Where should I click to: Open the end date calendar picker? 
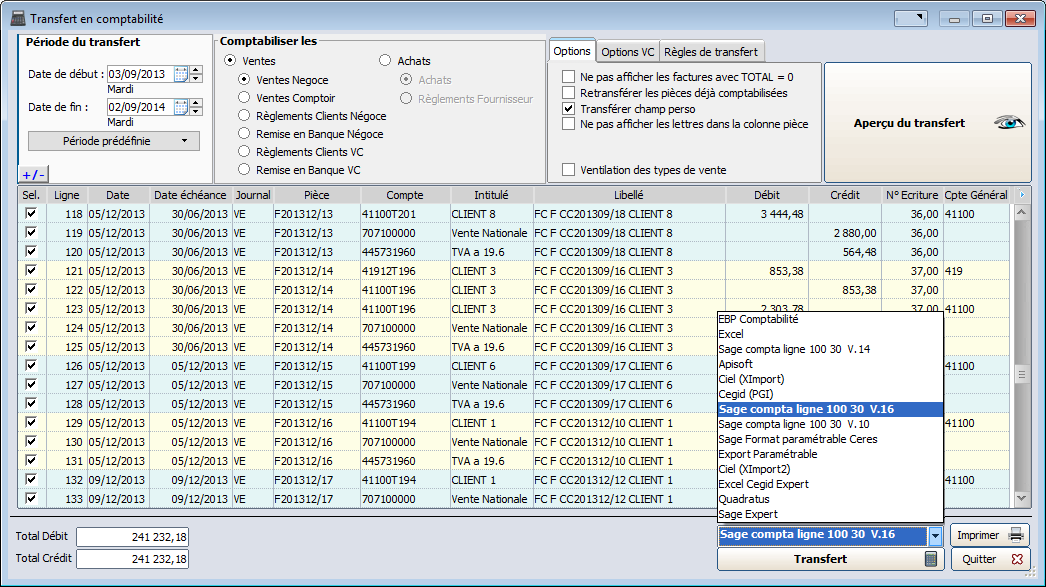(x=181, y=107)
